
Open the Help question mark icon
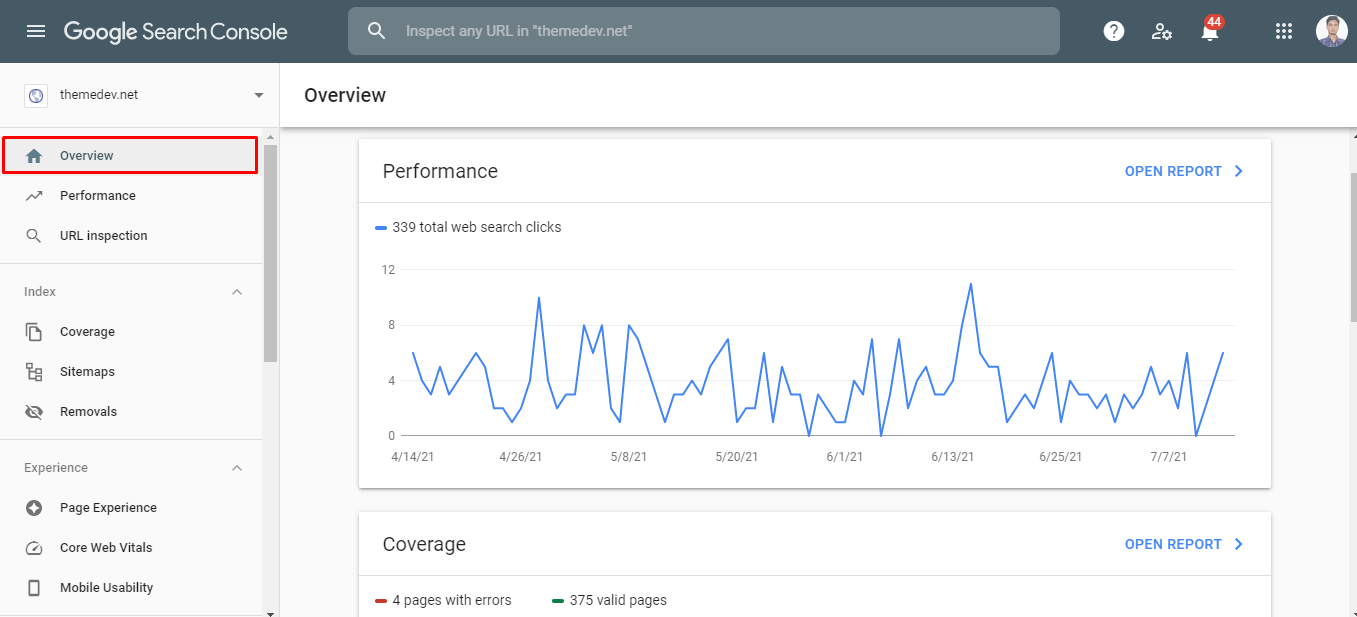[1114, 31]
